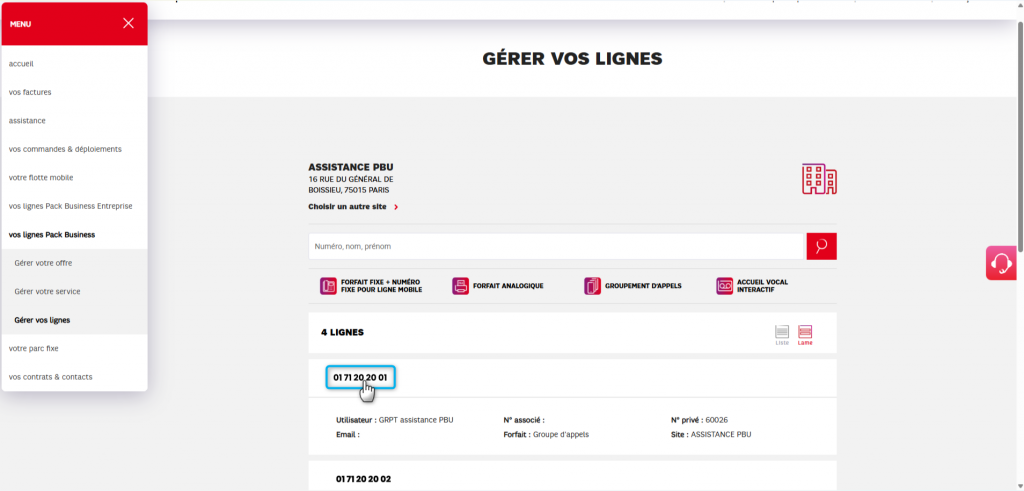Open vos lignes Pack Business Entreprise
Screen dimensions: 1024x491
pyautogui.click(x=71, y=206)
